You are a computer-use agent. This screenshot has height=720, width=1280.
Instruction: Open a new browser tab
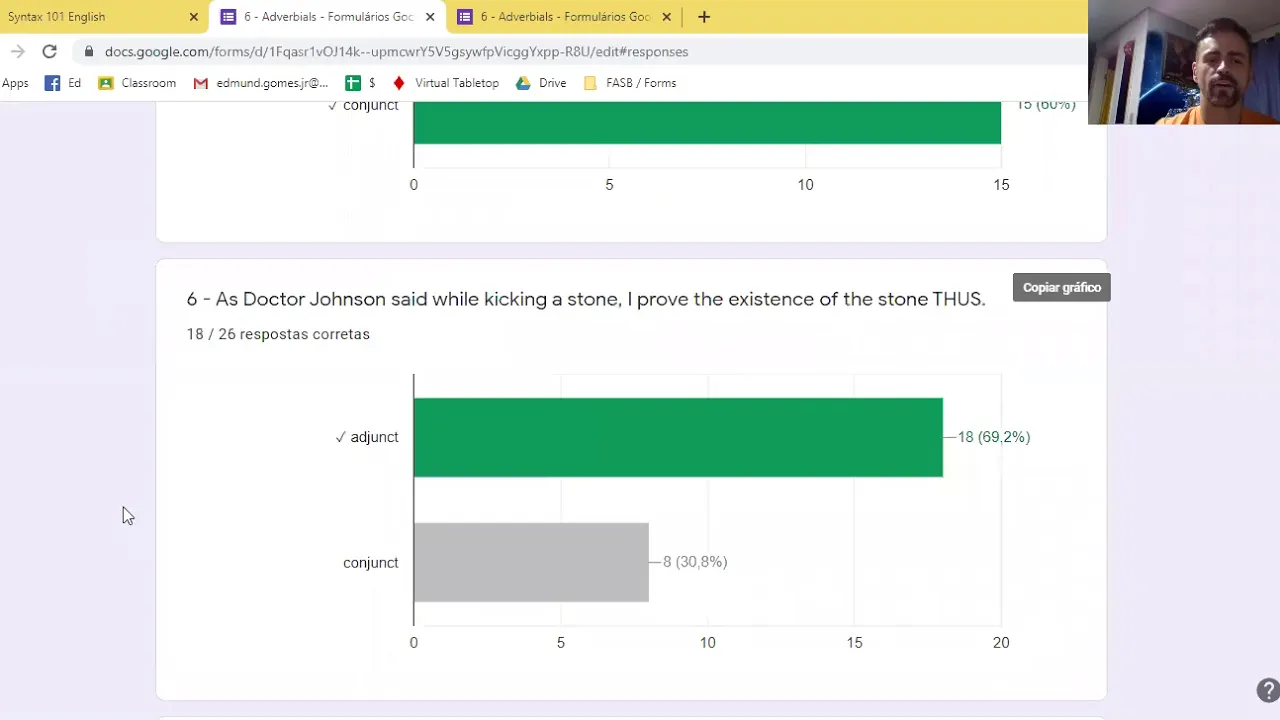(704, 17)
